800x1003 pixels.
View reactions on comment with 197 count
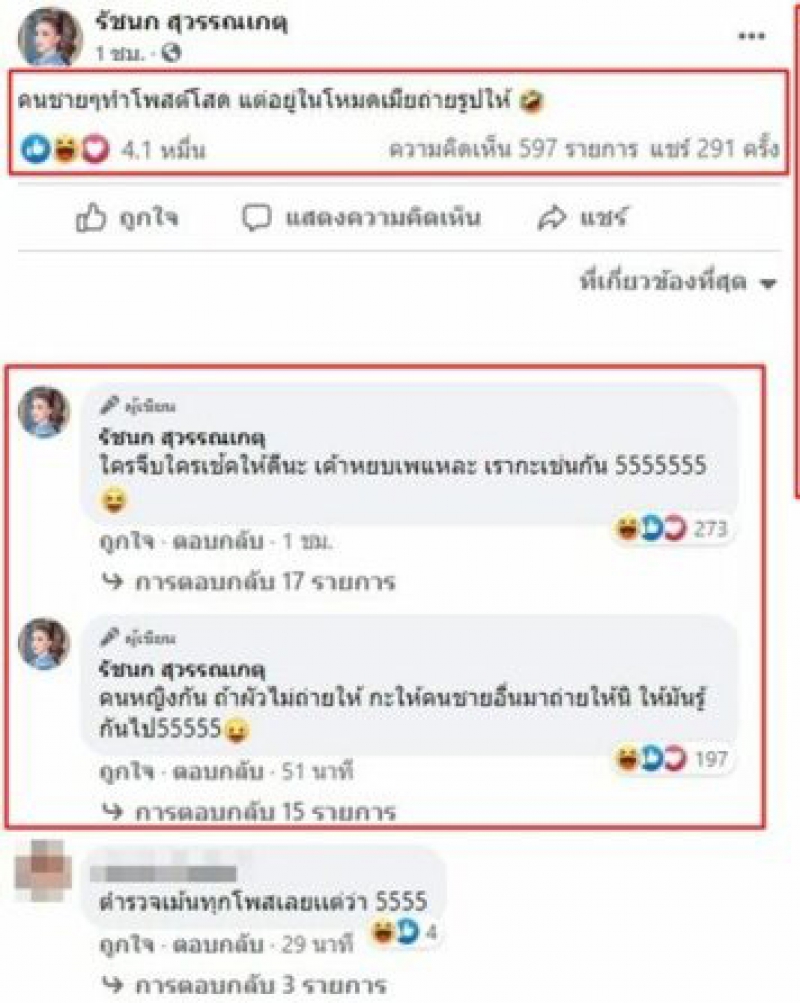coord(671,759)
